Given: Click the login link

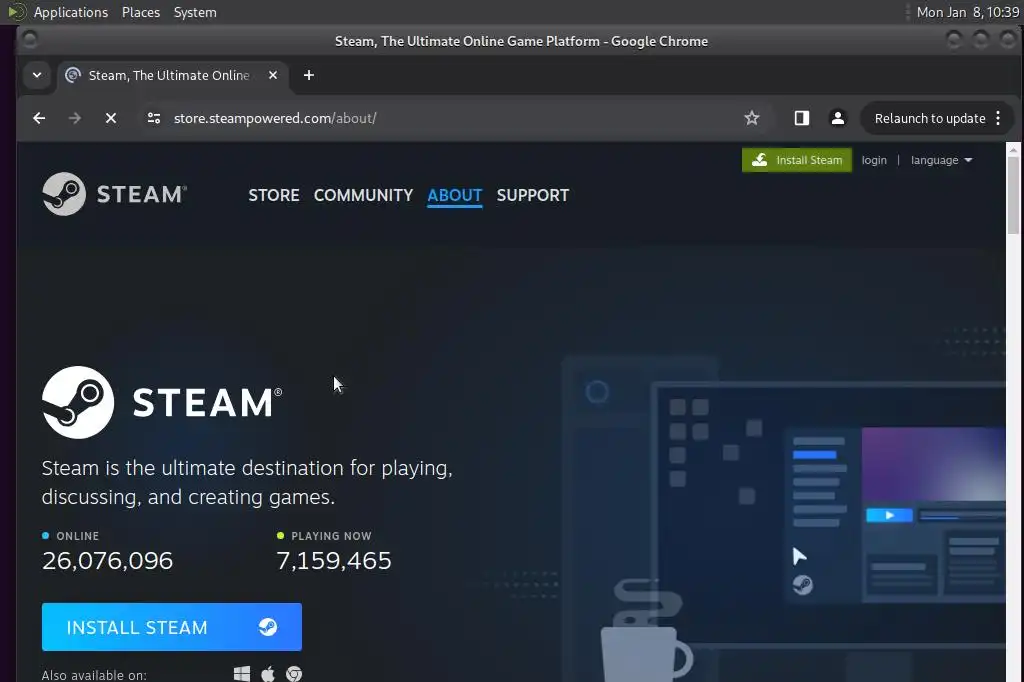Looking at the screenshot, I should 874,160.
